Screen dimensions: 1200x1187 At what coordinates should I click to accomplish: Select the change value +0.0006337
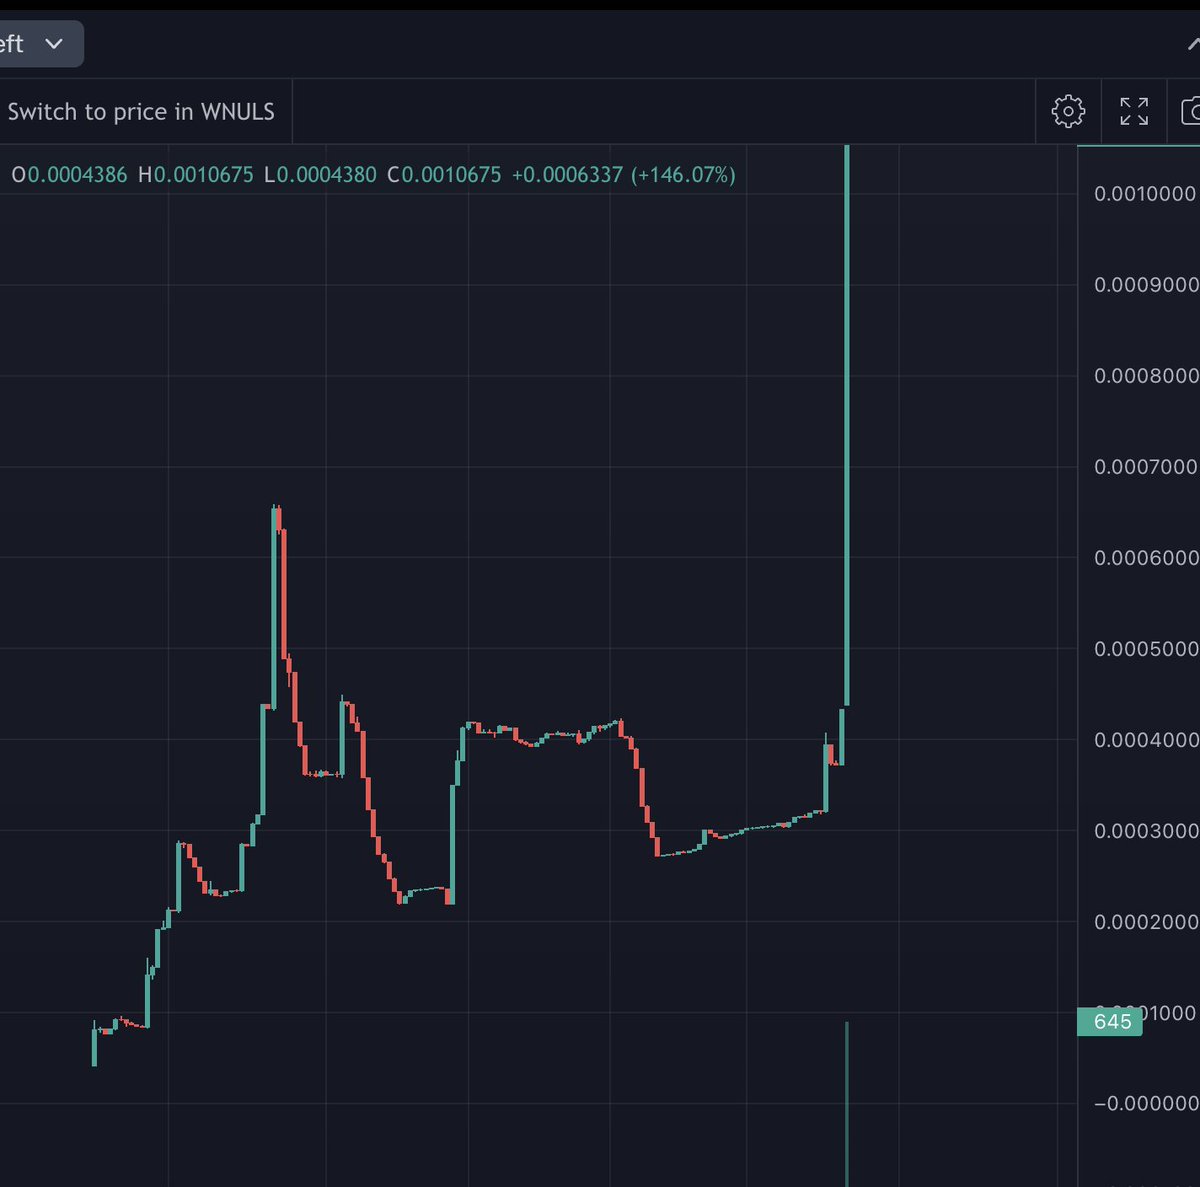[567, 175]
